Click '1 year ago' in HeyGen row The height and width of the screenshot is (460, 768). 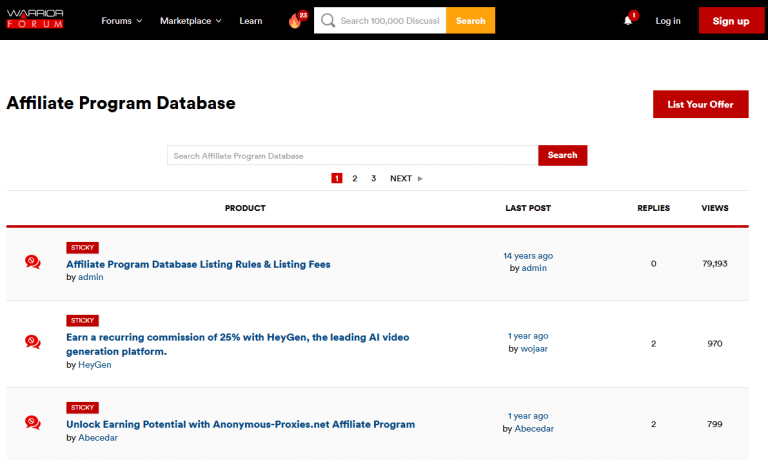point(528,336)
